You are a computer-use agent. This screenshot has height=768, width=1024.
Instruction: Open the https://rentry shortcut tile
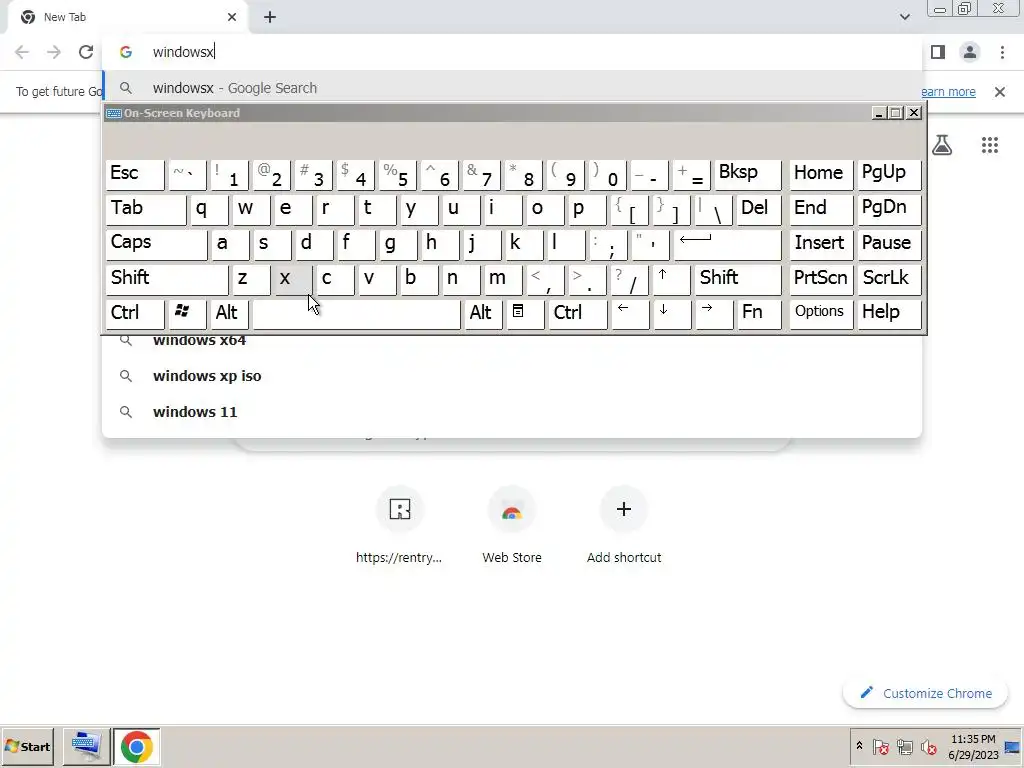pos(399,526)
